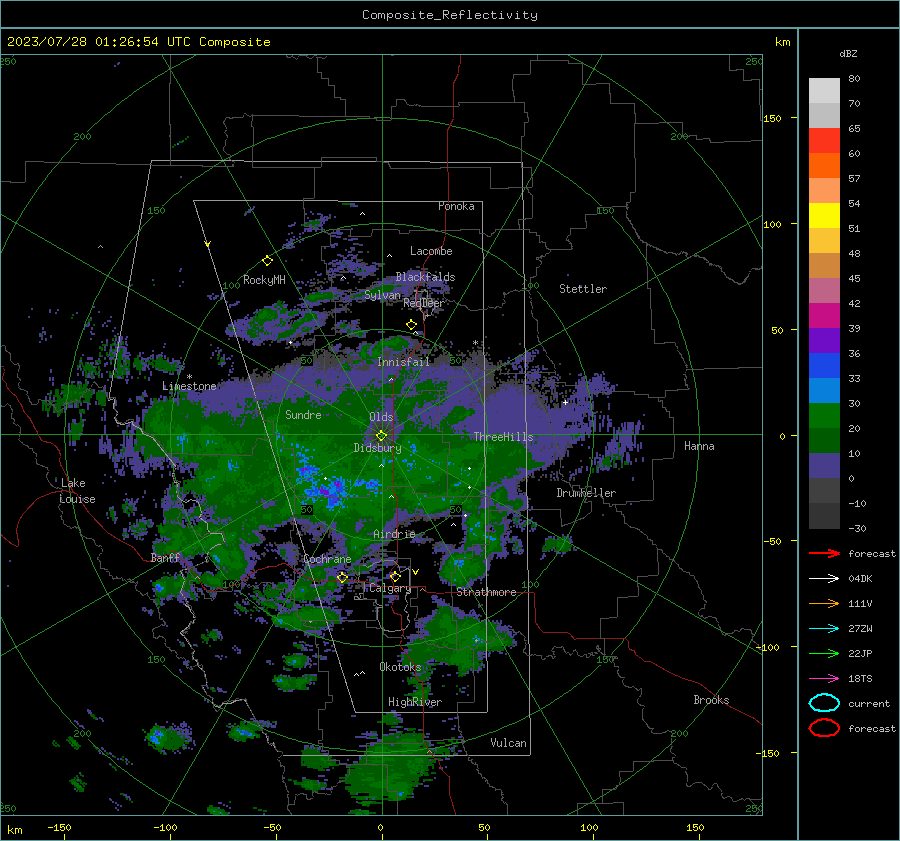This screenshot has height=841, width=900.
Task: Select the Brooks label
Action: (711, 700)
